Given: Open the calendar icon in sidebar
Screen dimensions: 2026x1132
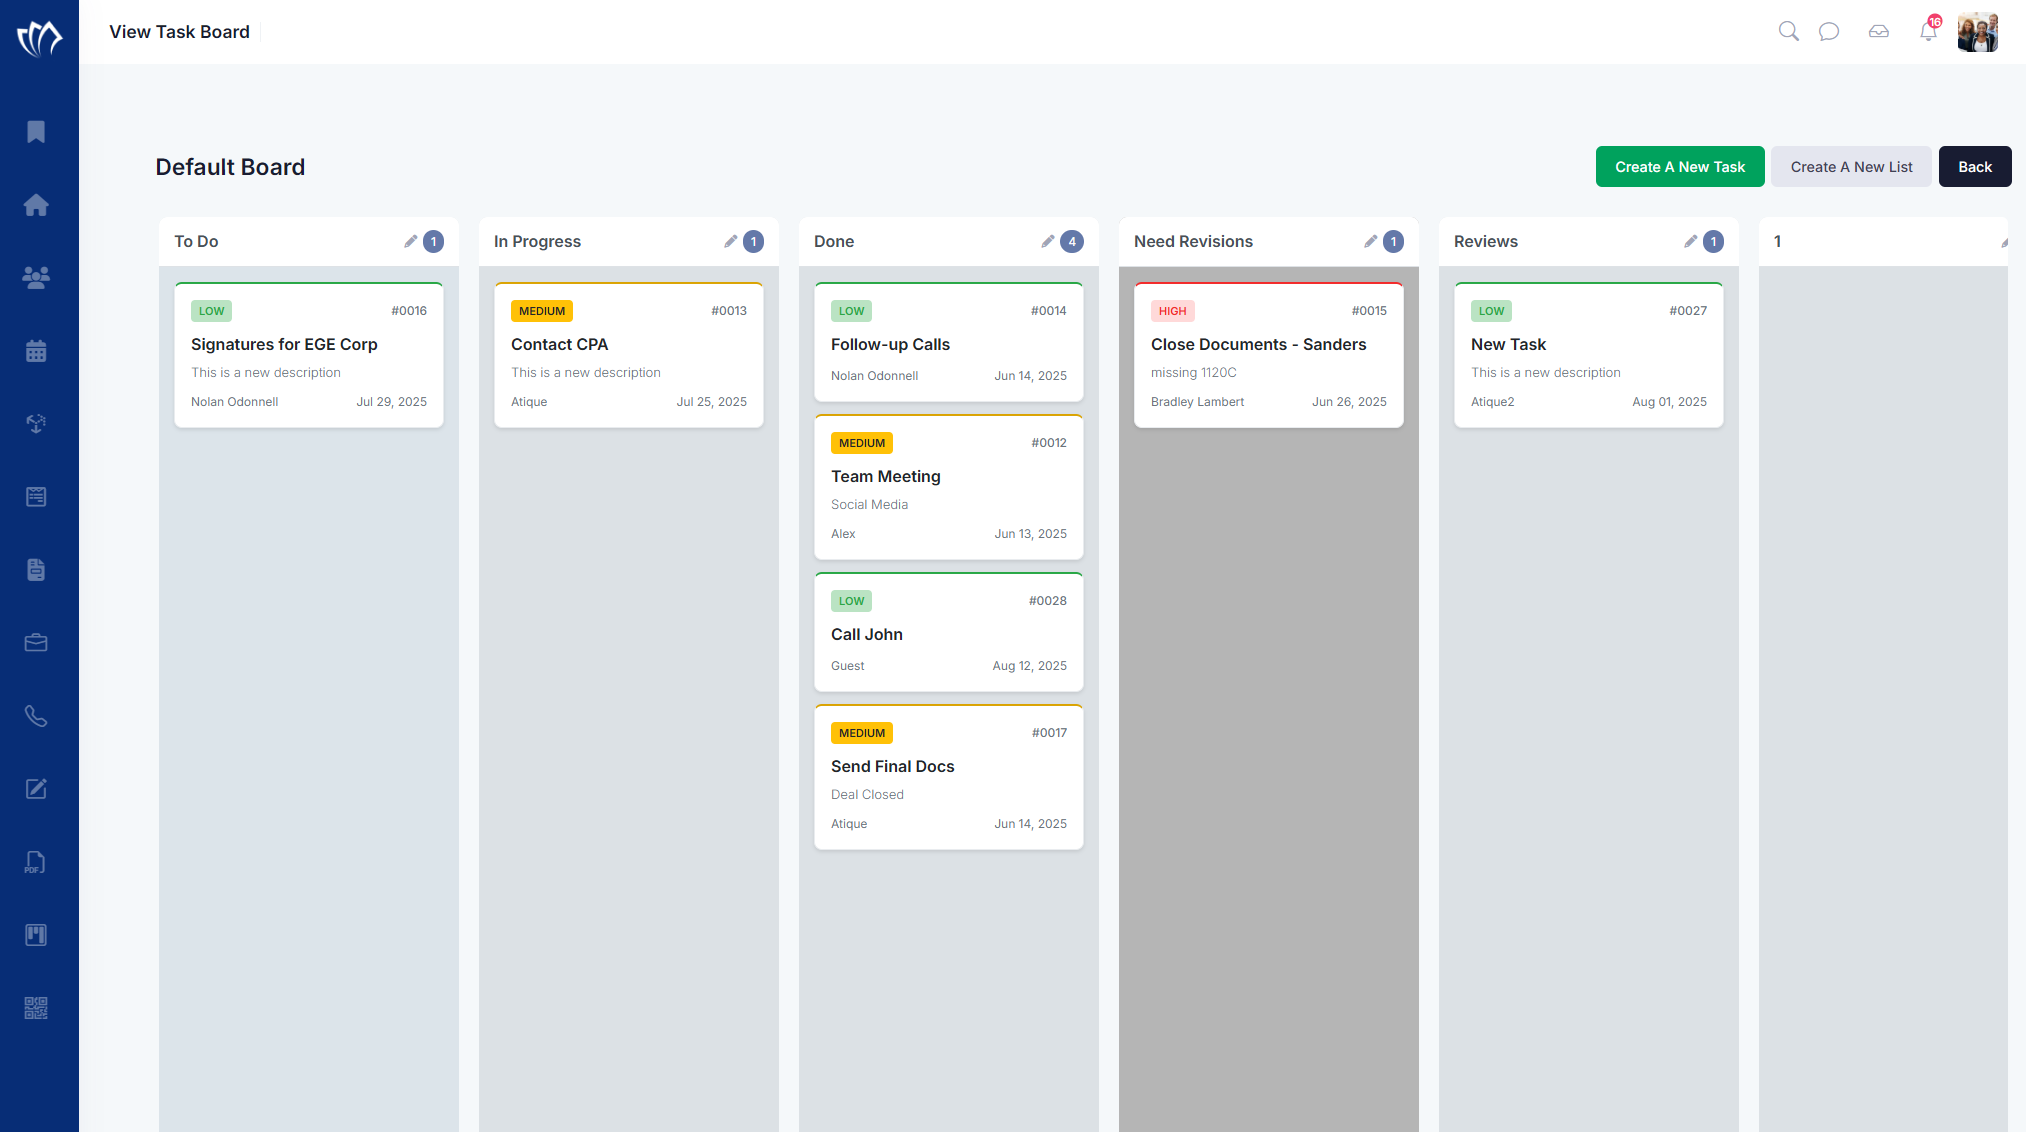Looking at the screenshot, I should coord(36,351).
